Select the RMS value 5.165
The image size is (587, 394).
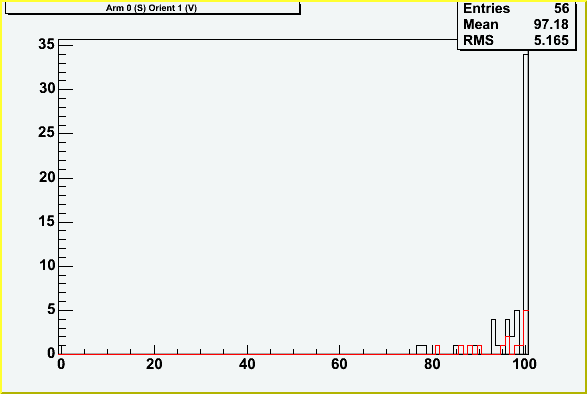(551, 40)
